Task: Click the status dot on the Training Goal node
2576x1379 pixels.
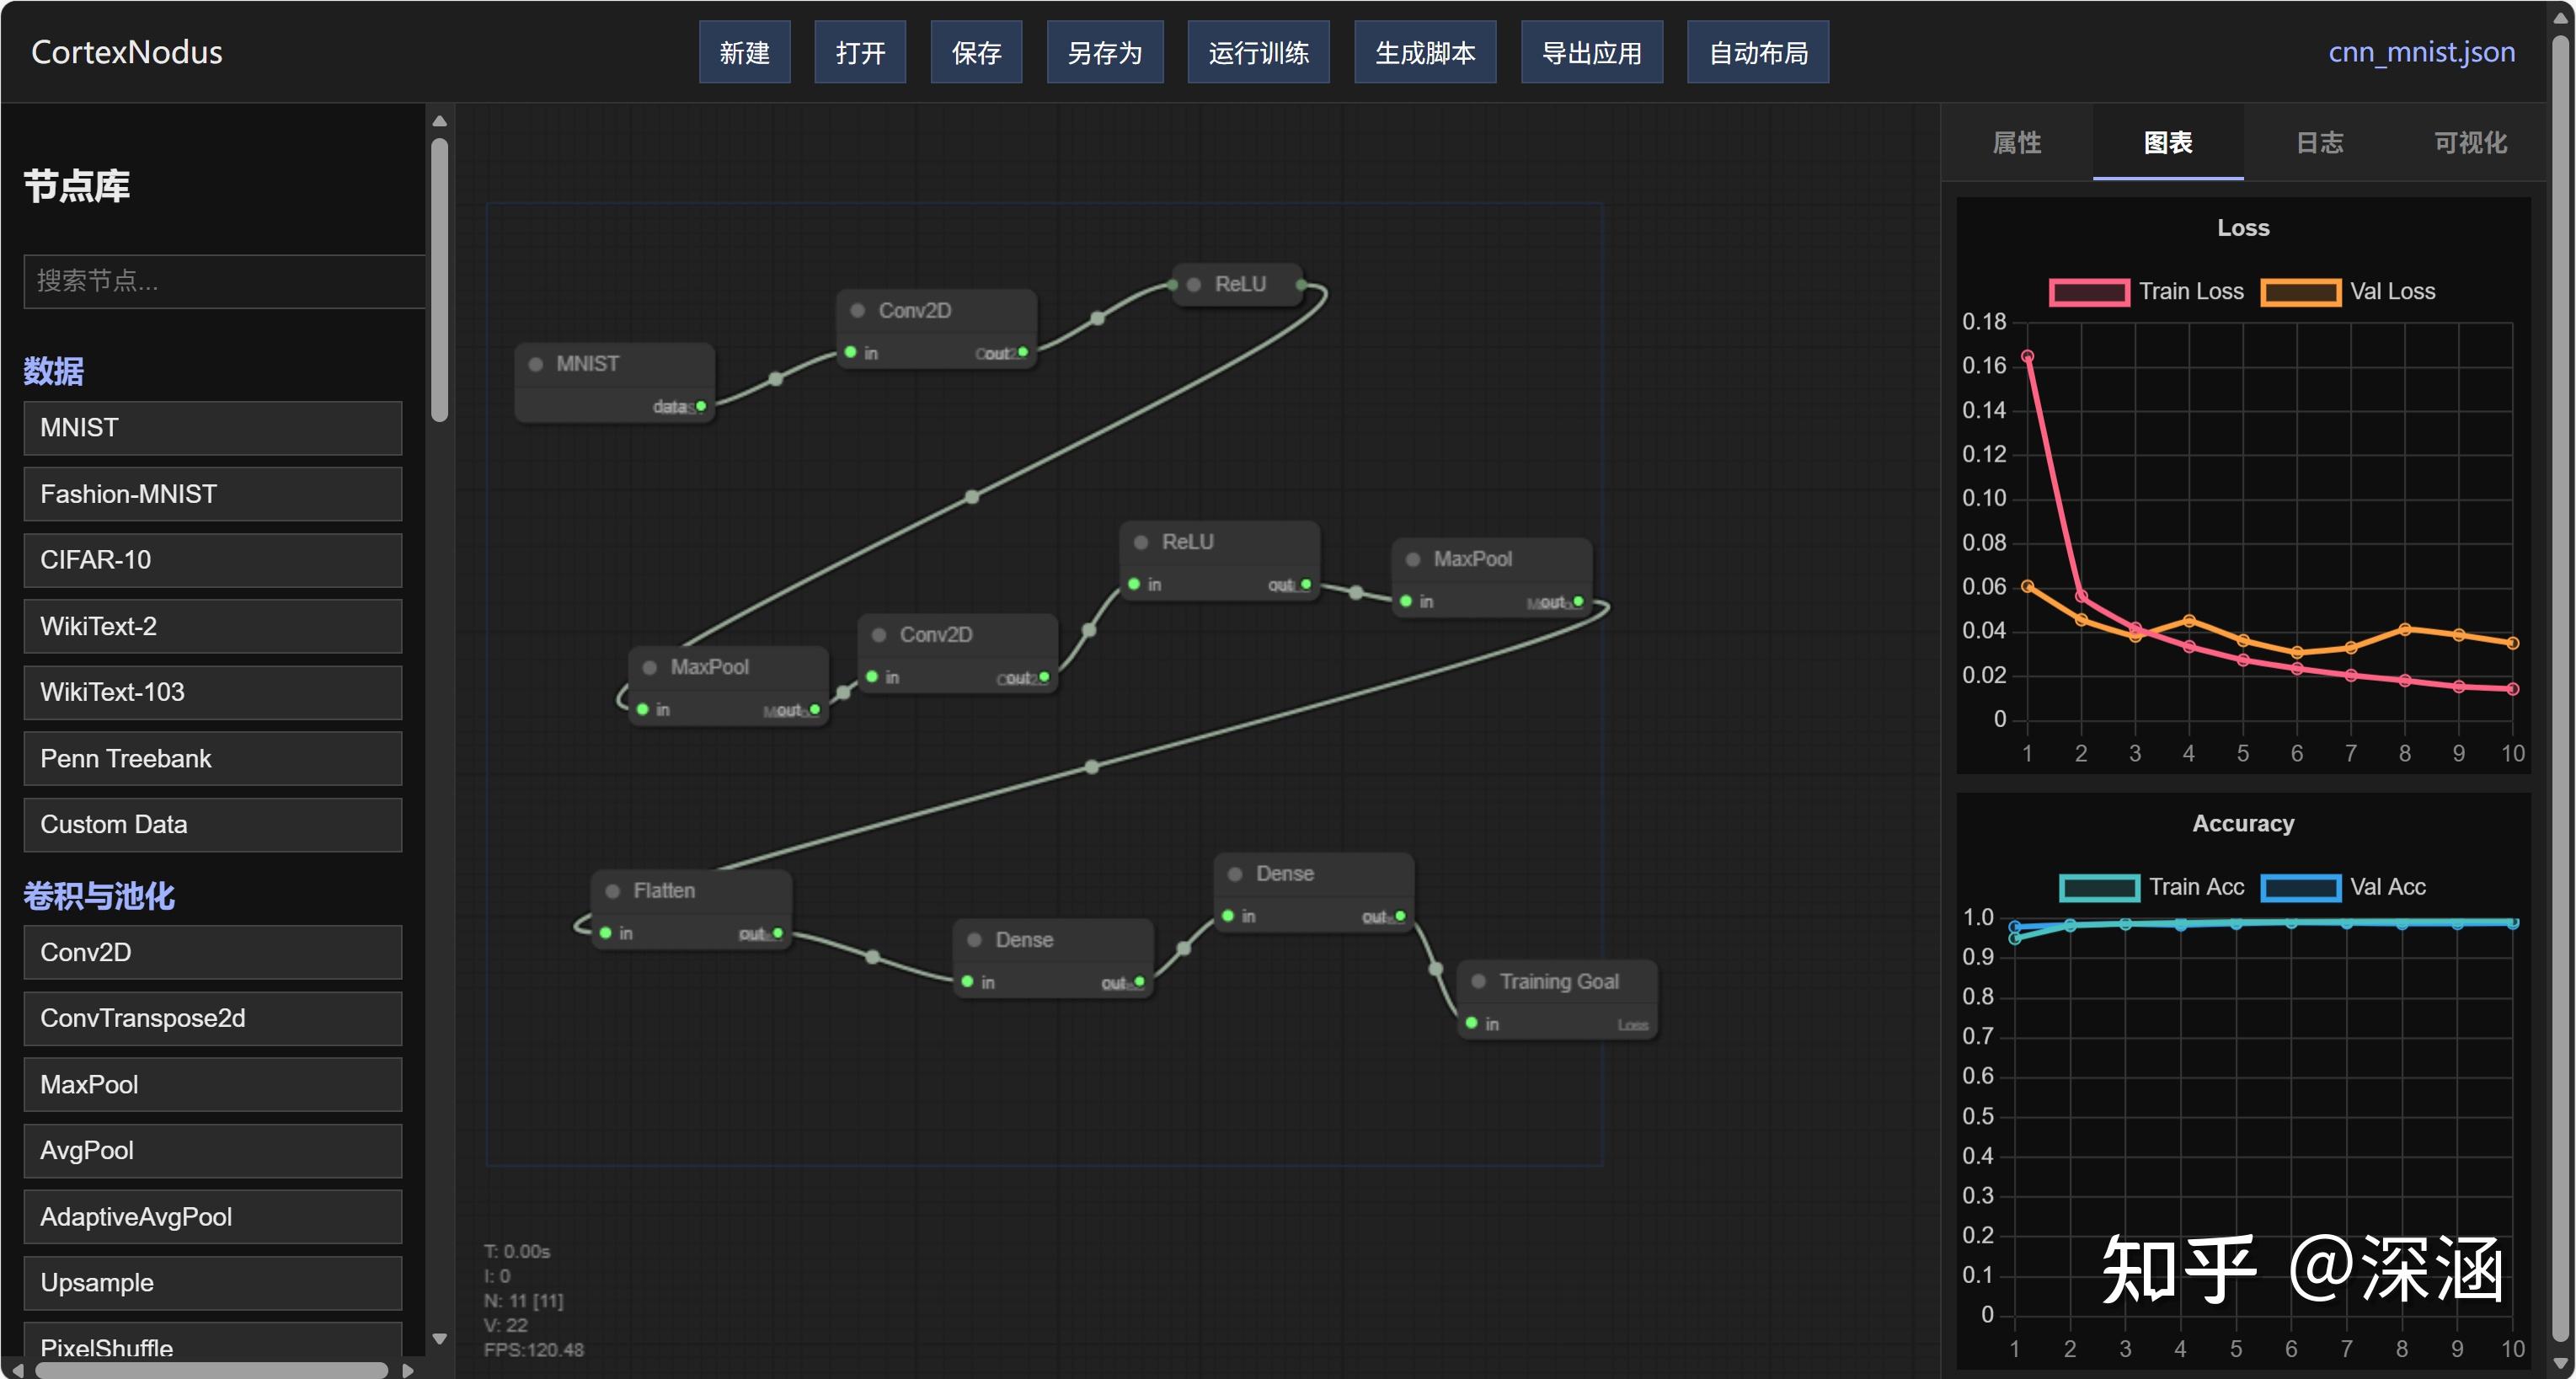Action: point(1478,981)
